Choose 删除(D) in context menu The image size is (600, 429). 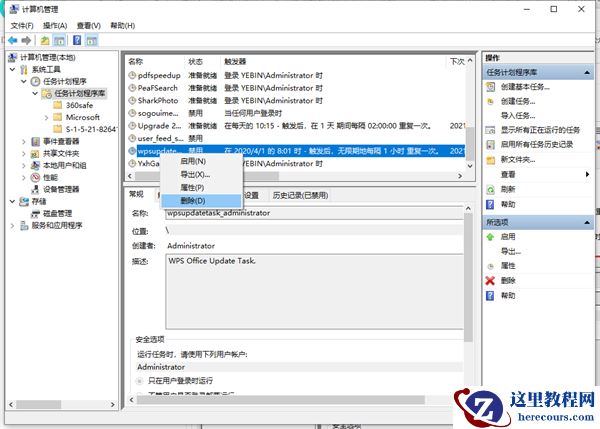click(201, 201)
